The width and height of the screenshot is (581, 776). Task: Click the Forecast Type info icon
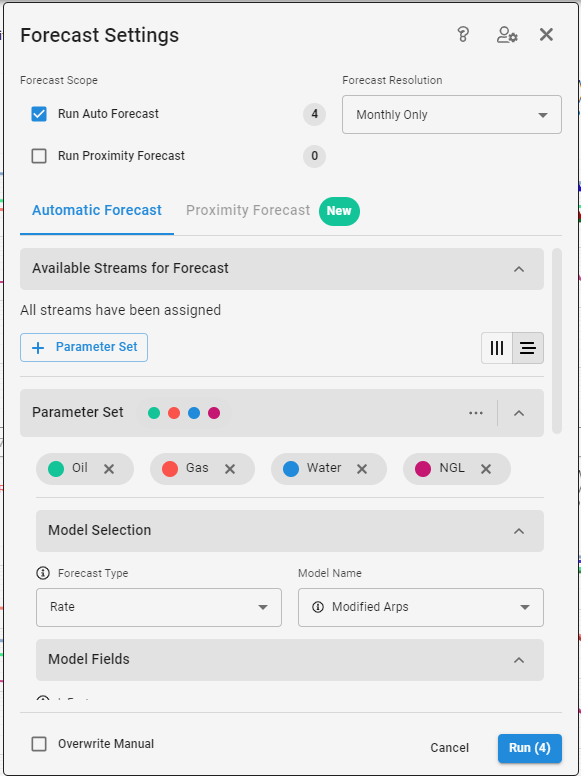click(x=43, y=573)
